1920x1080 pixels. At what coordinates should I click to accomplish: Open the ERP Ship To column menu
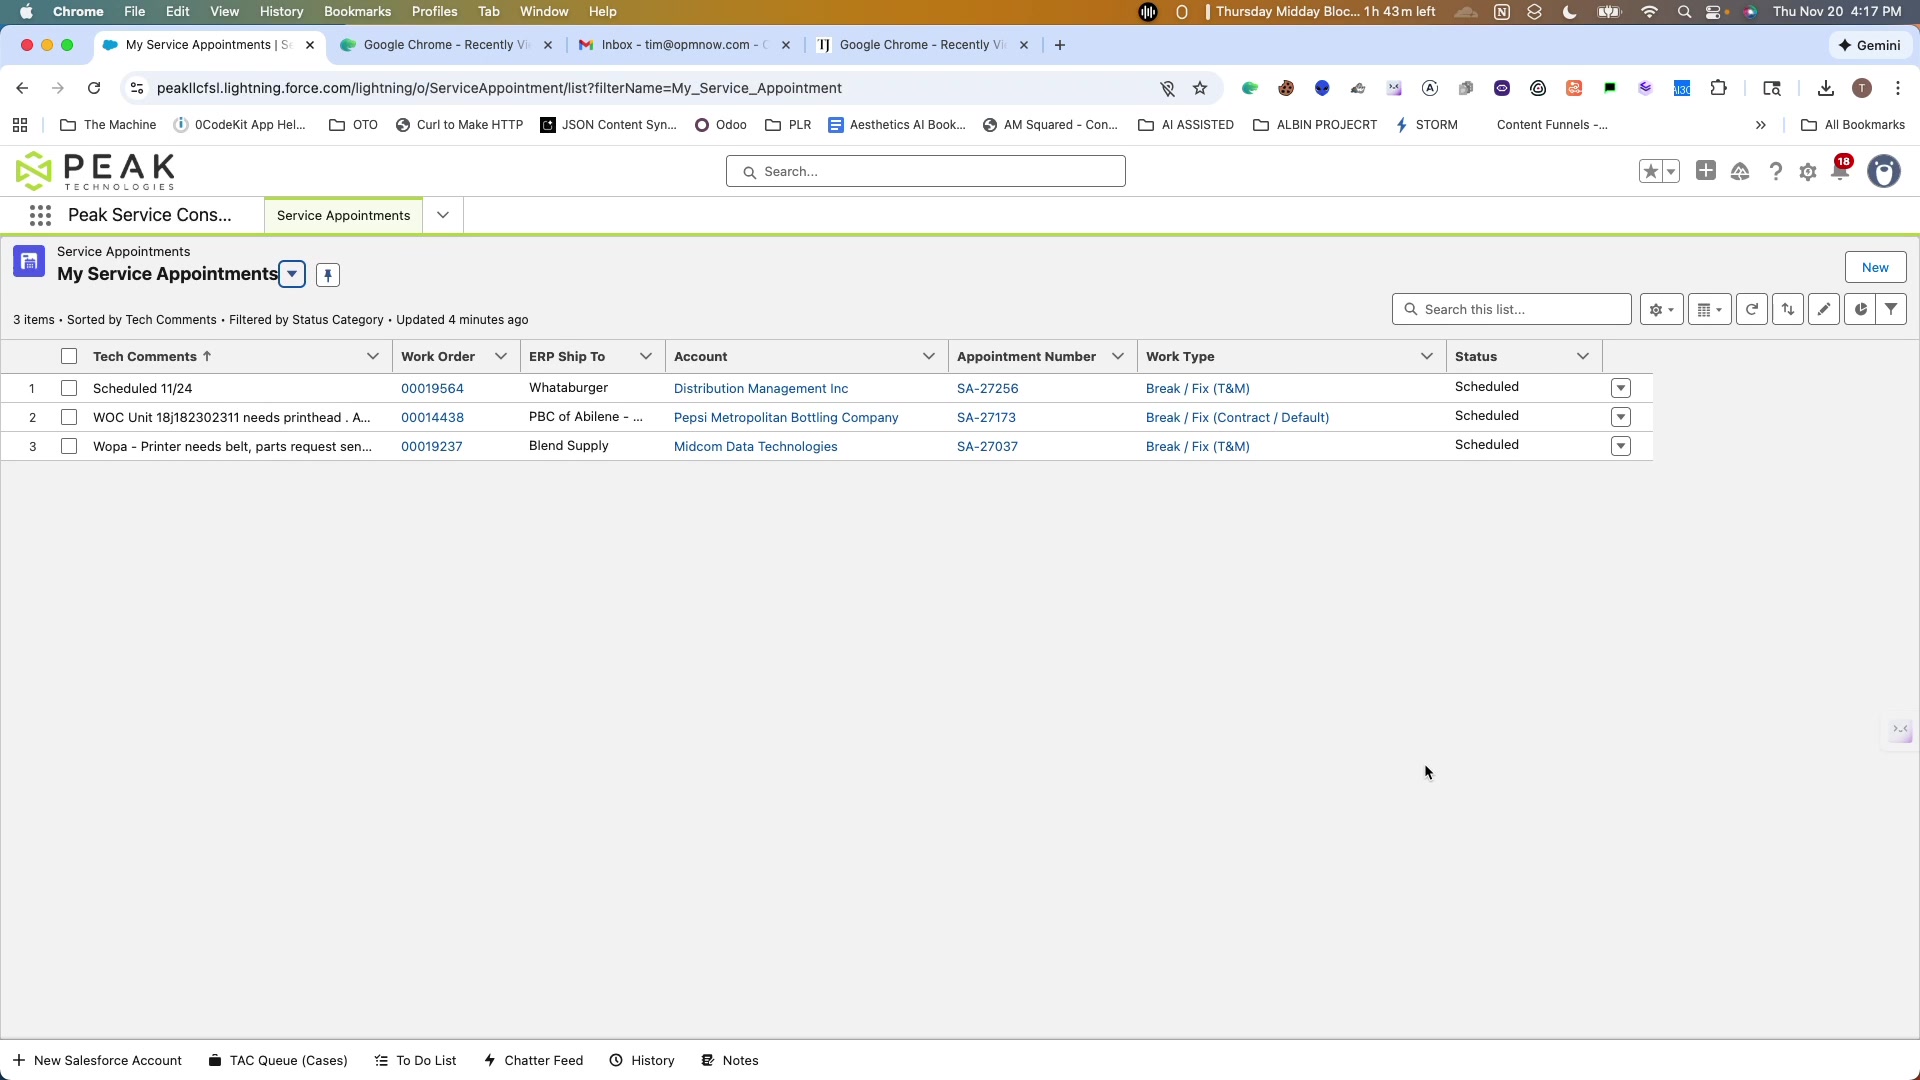646,357
